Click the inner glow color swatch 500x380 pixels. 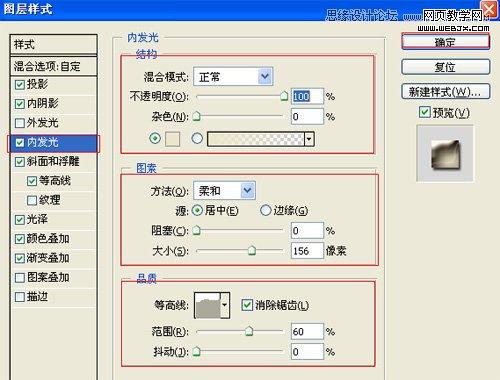(173, 139)
